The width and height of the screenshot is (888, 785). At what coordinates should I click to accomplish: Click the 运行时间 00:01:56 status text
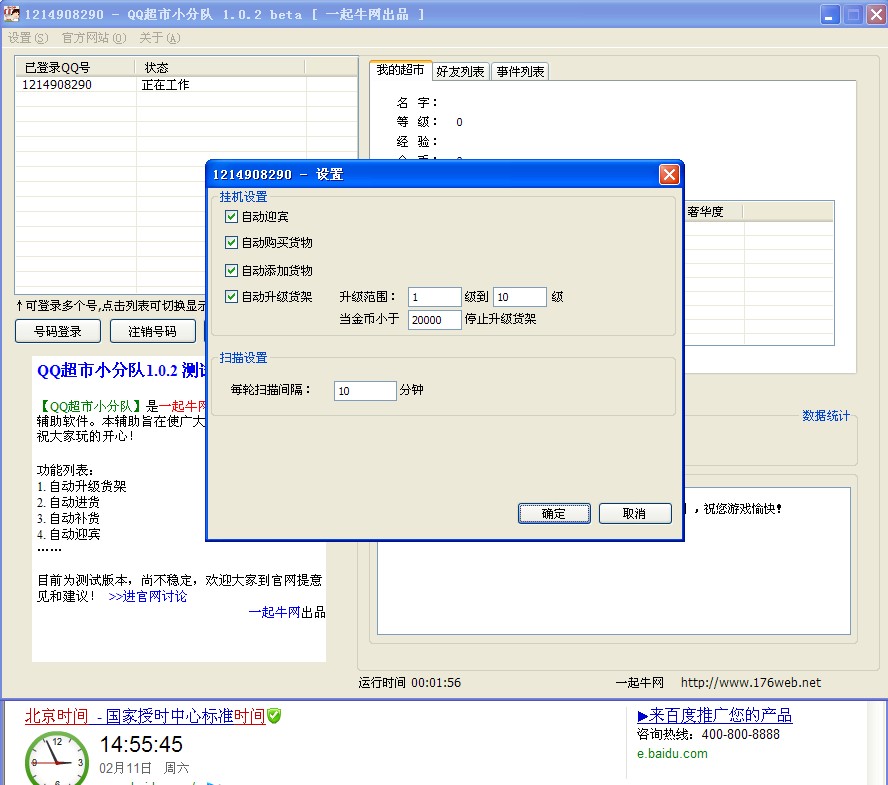tap(409, 682)
